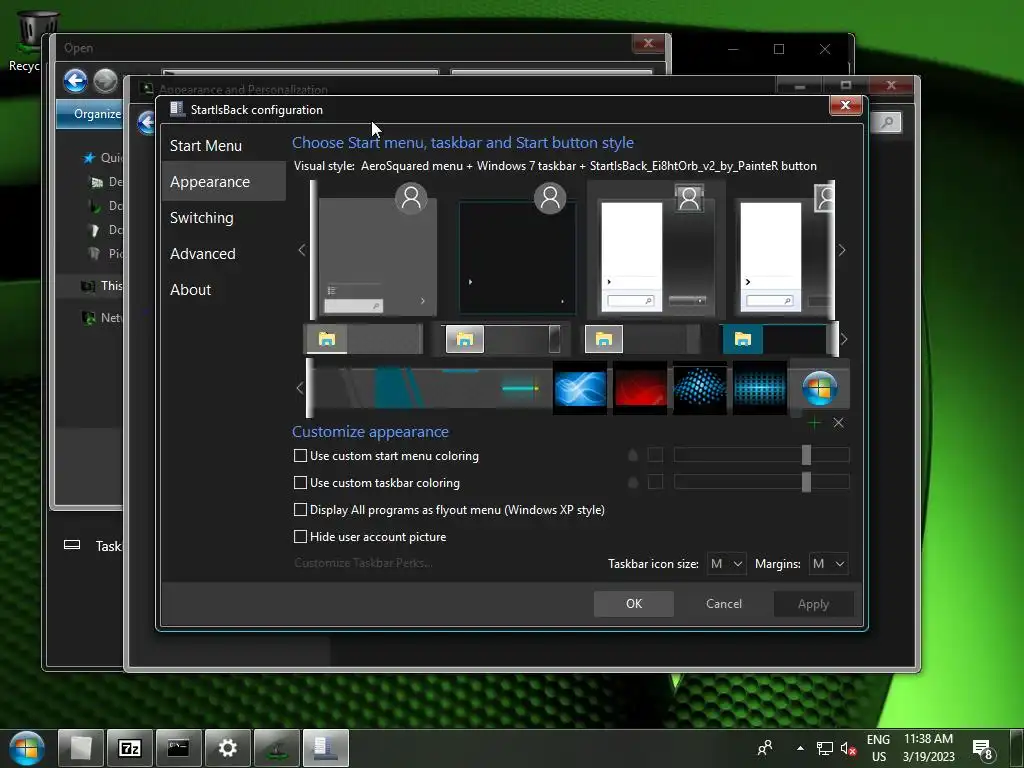
Task: Choose the Windows 7 orb start button
Action: click(820, 389)
